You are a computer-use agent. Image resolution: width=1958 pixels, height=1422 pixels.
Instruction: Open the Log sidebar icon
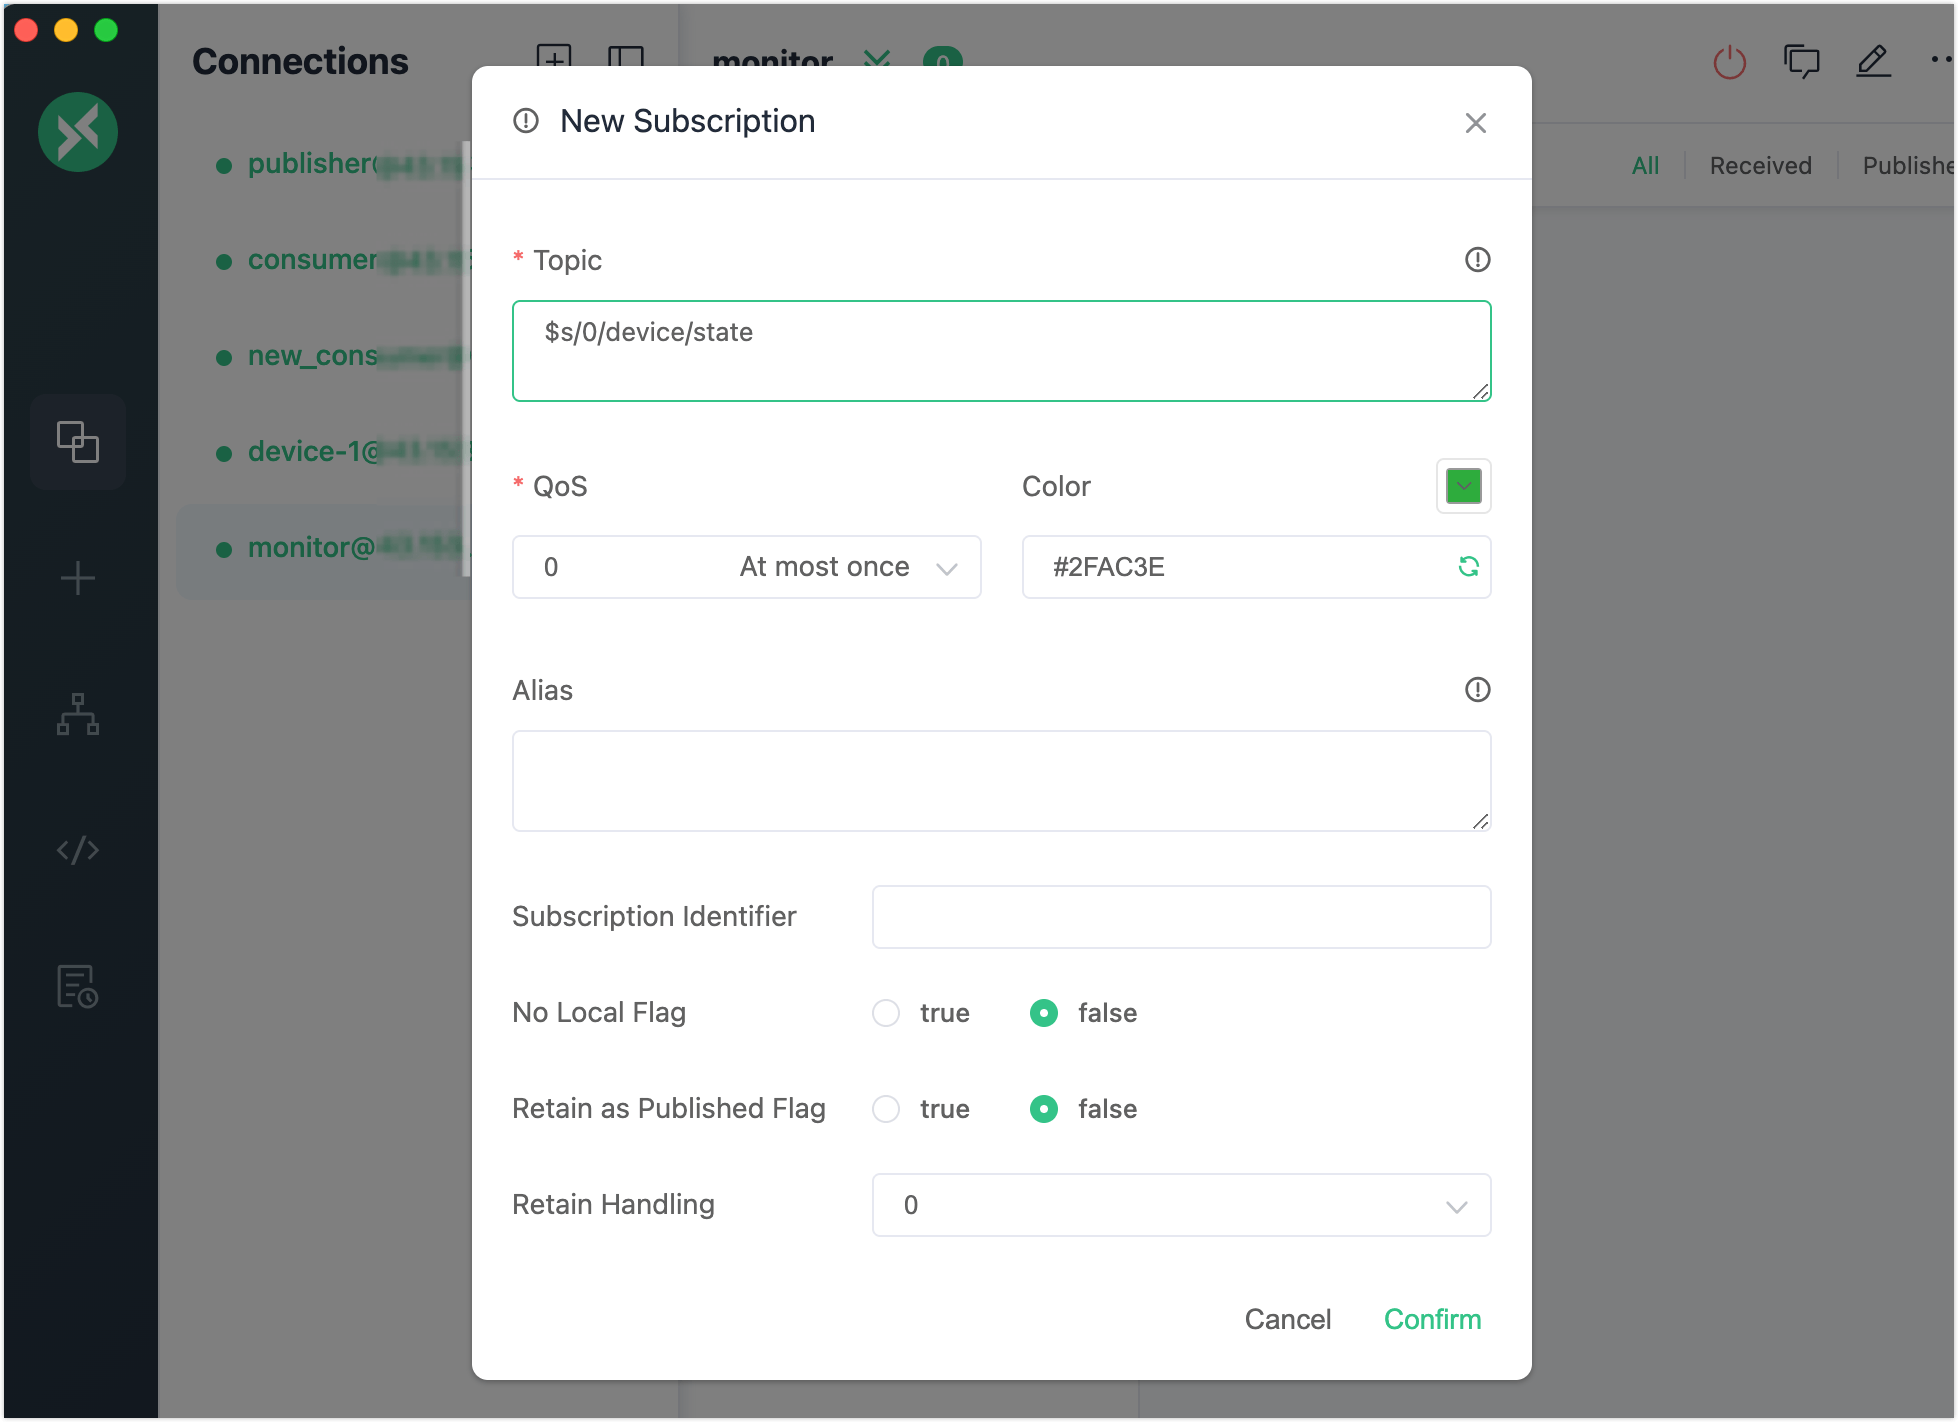click(78, 987)
